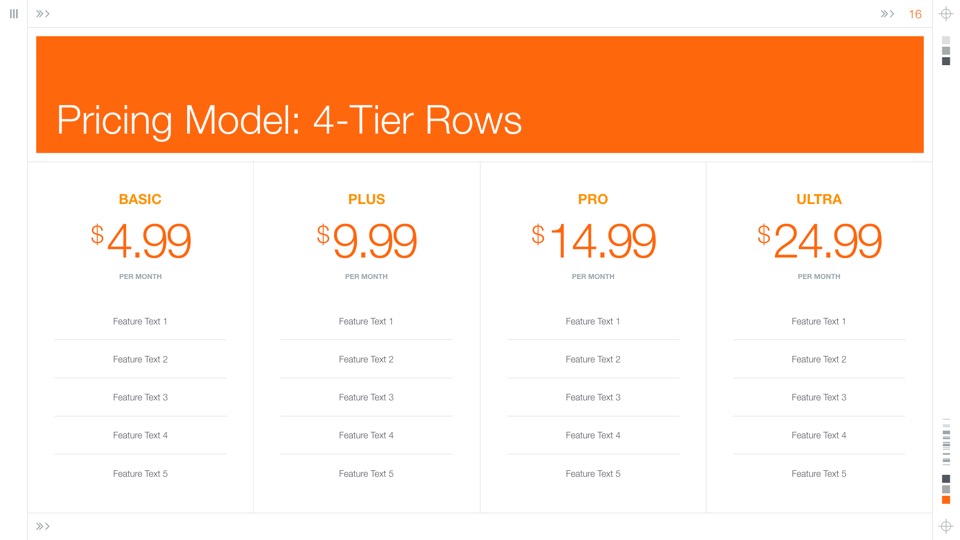Click the bottom-right crosshair target icon
The height and width of the screenshot is (540, 960).
(946, 526)
